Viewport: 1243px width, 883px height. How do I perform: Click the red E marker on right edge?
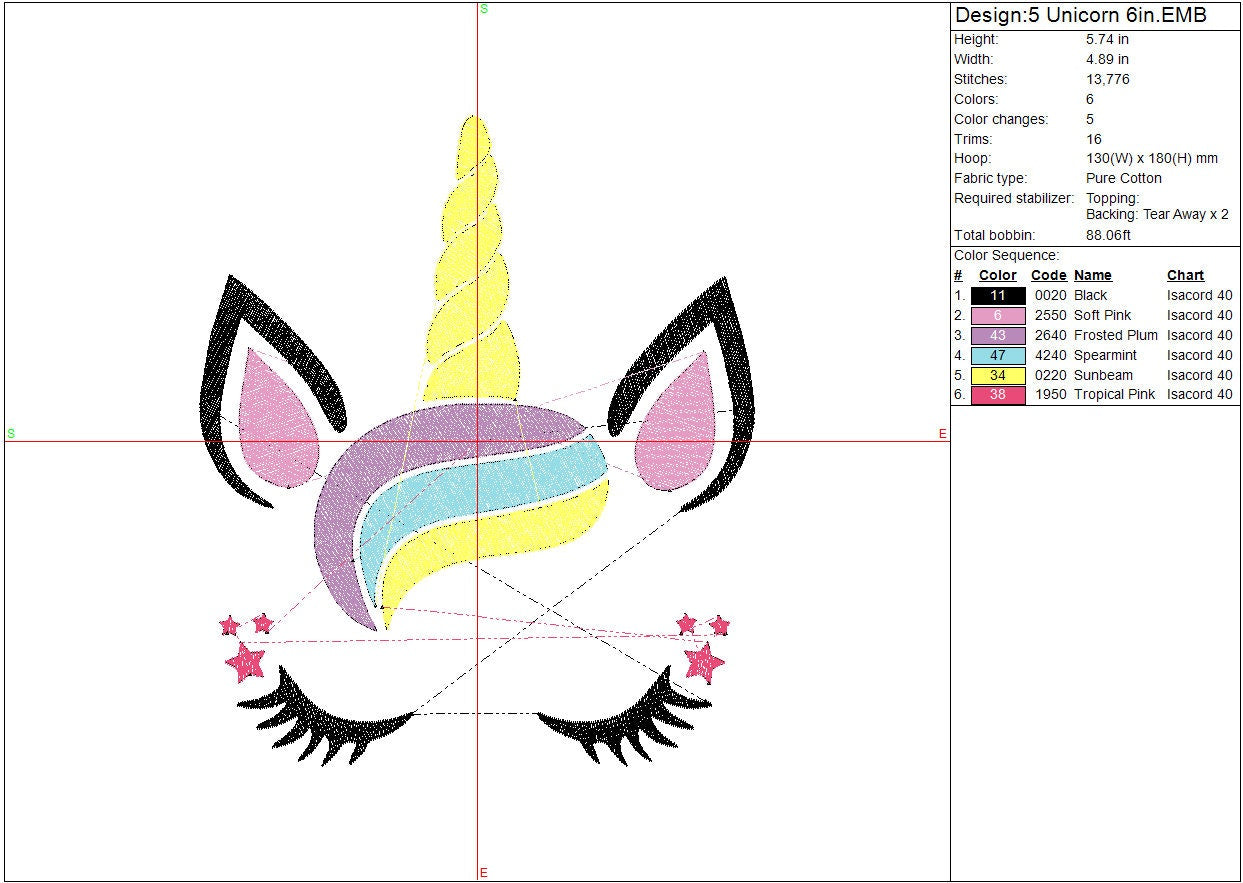point(942,433)
